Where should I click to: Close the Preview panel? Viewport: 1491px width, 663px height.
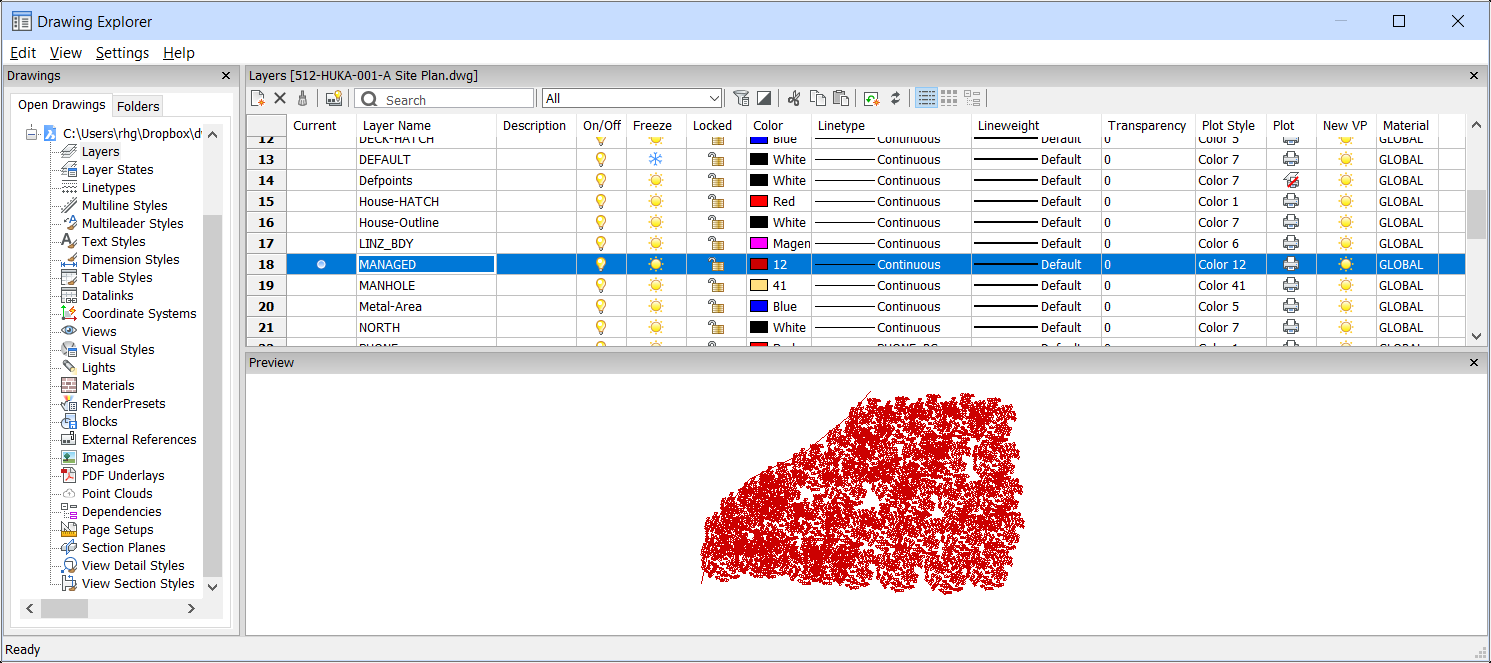1473,362
